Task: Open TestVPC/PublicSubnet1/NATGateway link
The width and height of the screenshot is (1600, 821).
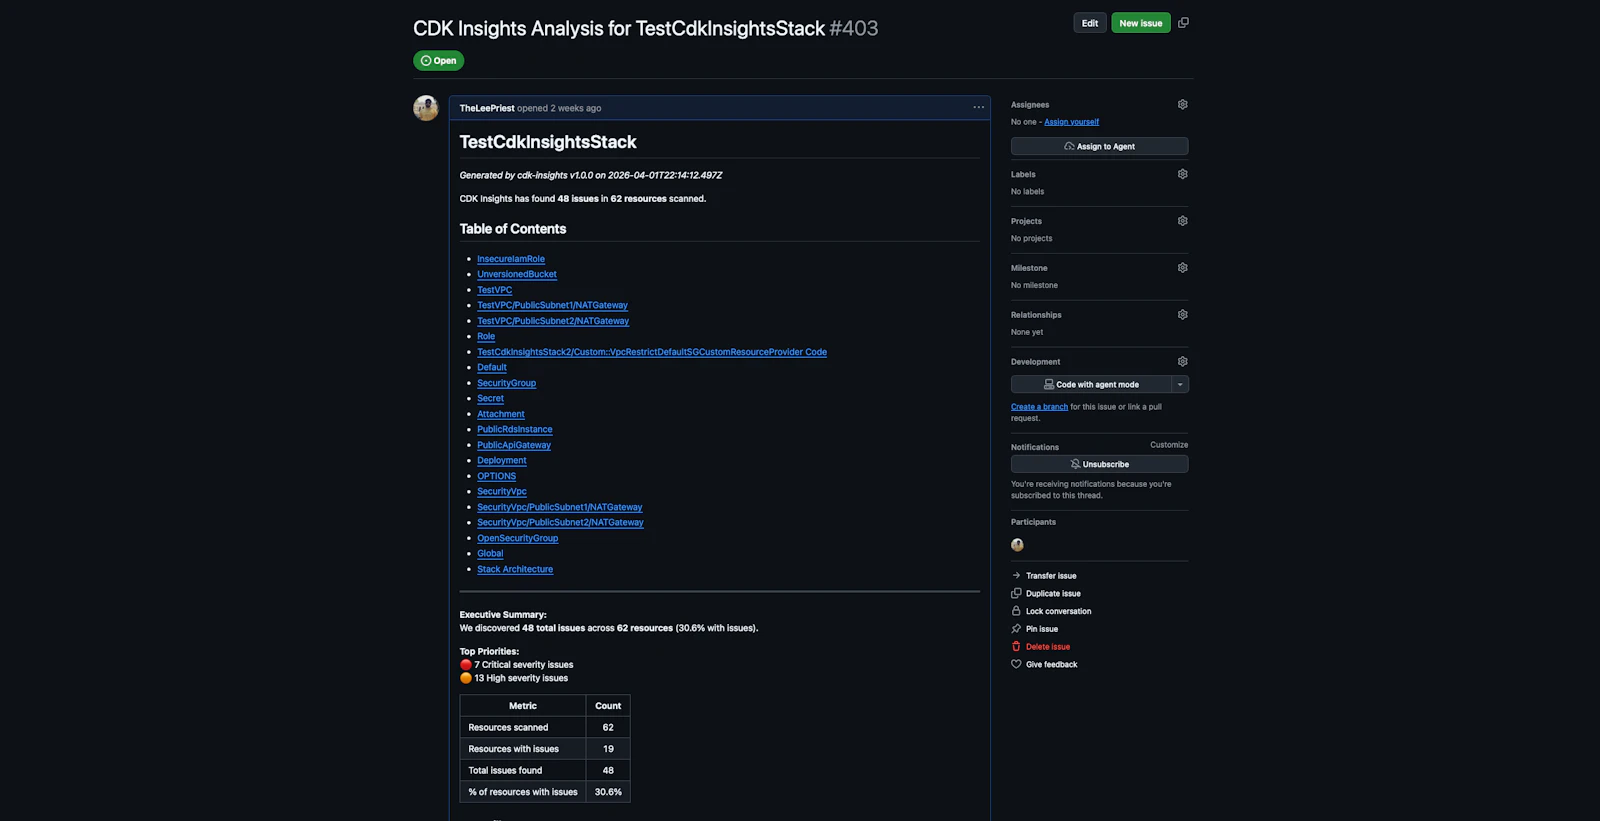Action: [553, 305]
